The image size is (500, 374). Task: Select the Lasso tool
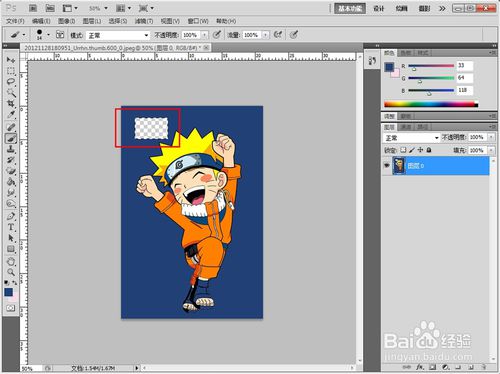11,82
